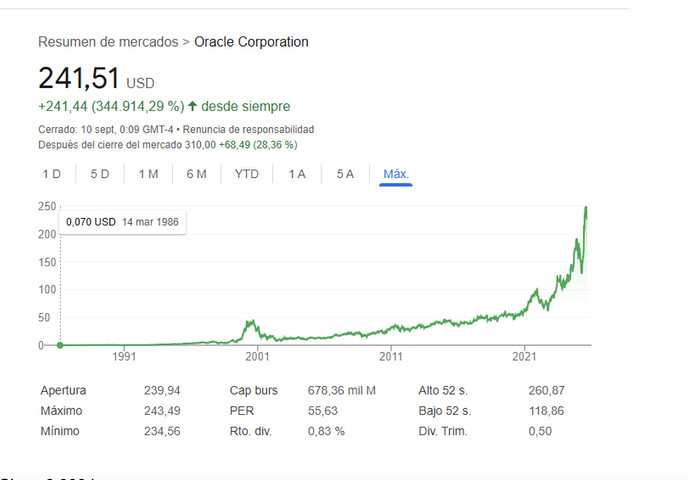Select the 1 D time range tab
The image size is (690, 480).
click(x=52, y=174)
